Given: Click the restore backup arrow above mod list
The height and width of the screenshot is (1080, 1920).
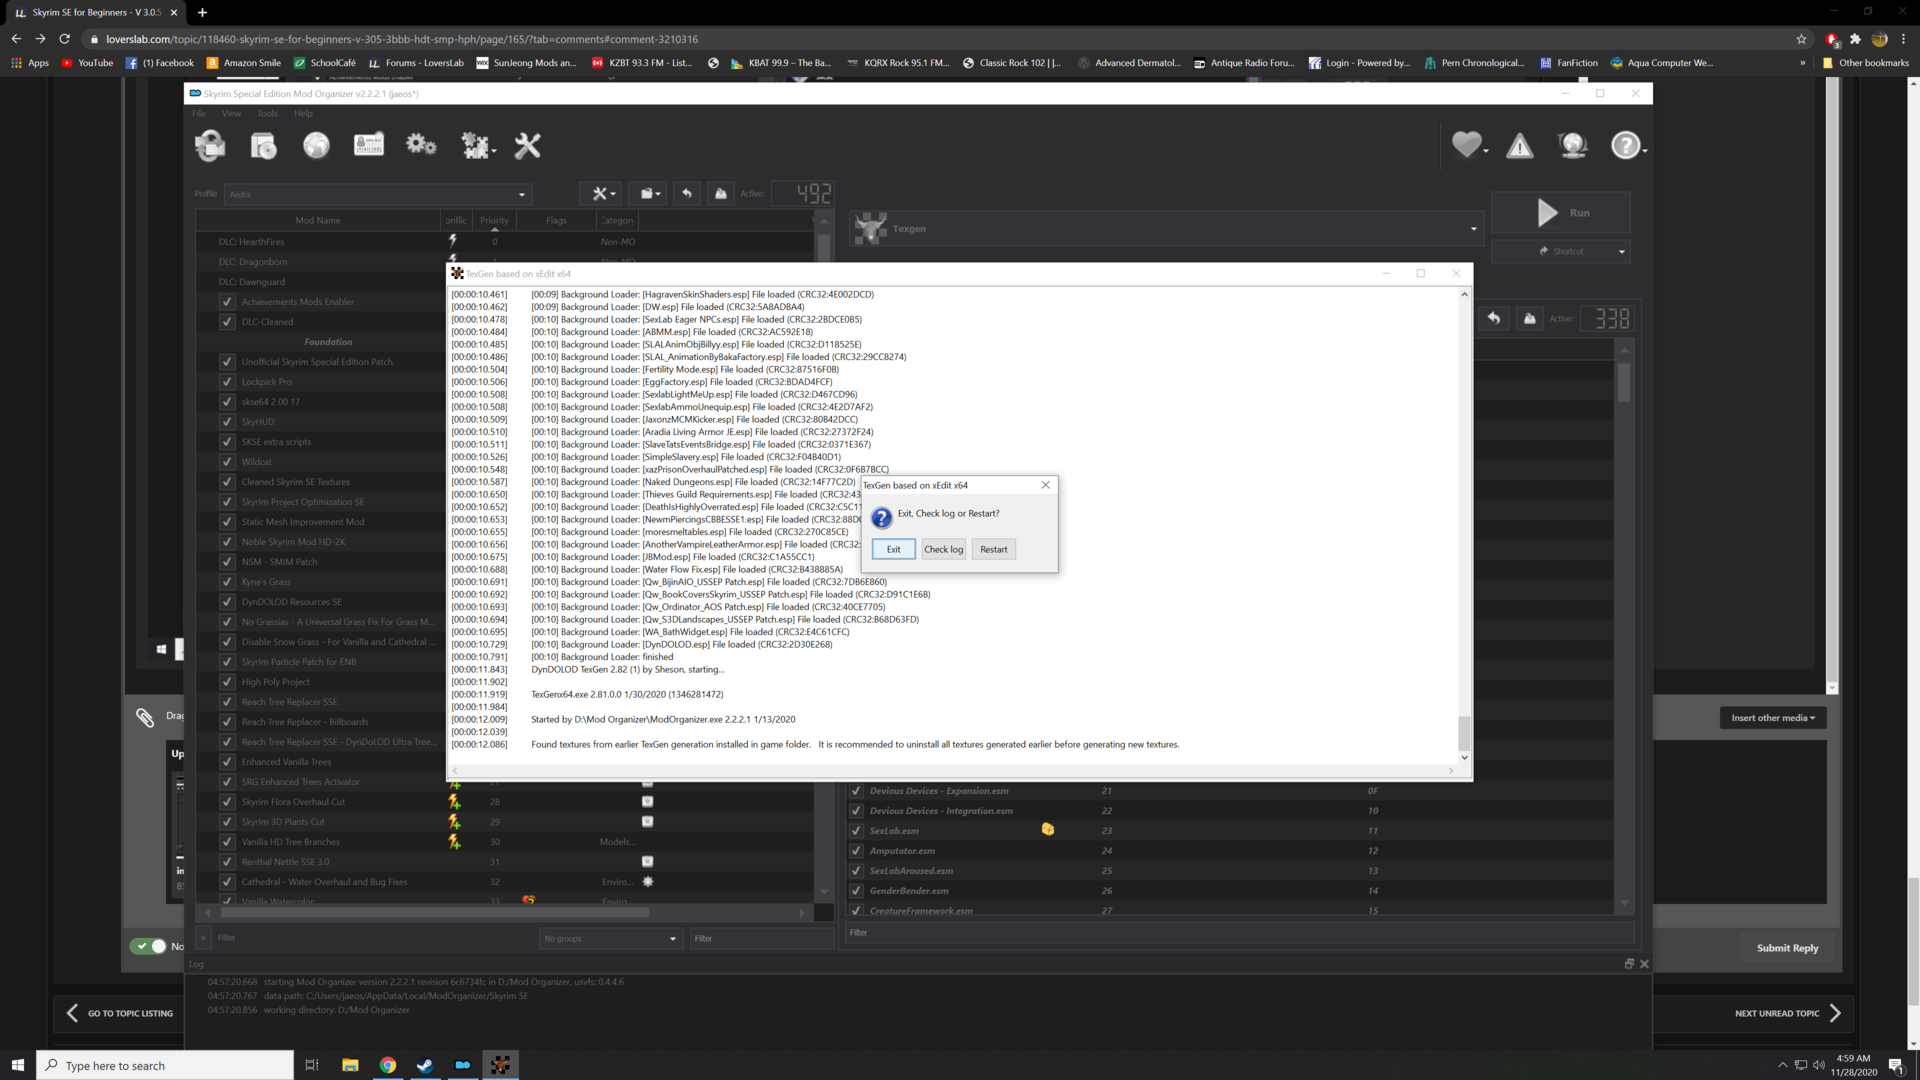Looking at the screenshot, I should (x=687, y=194).
